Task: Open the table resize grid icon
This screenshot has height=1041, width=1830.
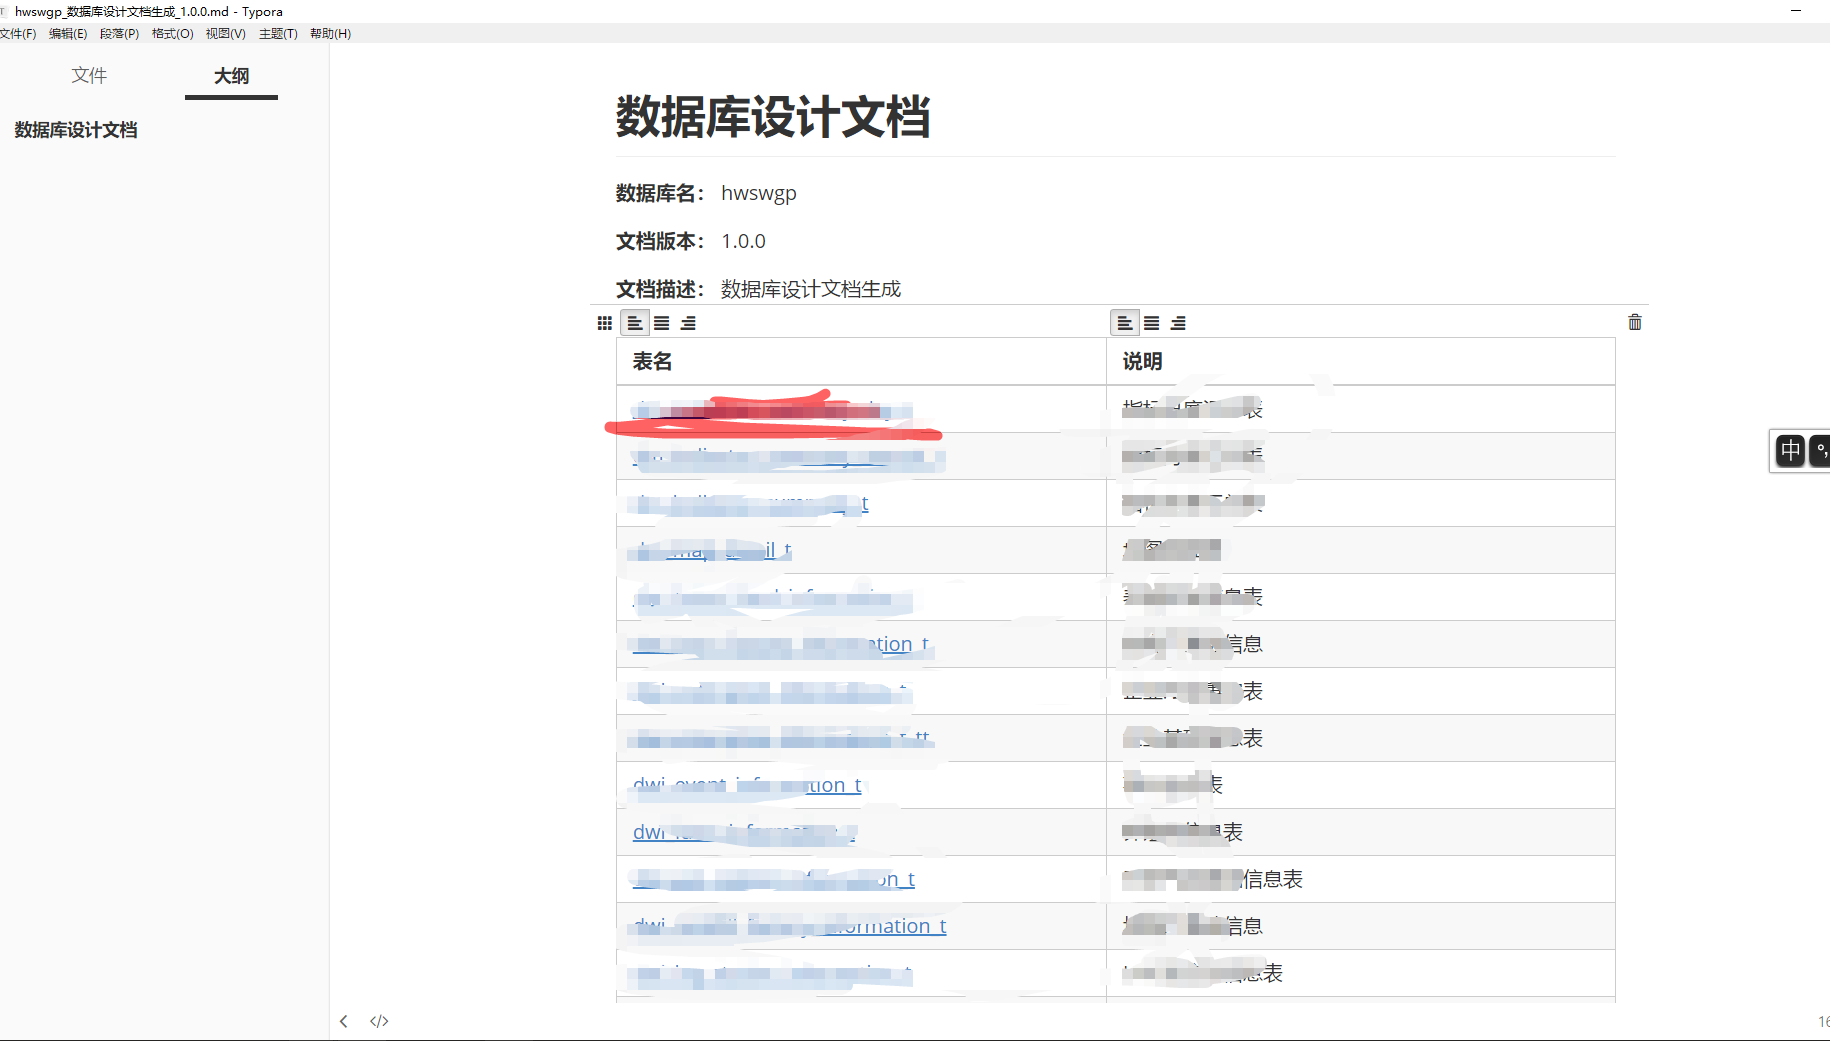Action: pos(604,323)
